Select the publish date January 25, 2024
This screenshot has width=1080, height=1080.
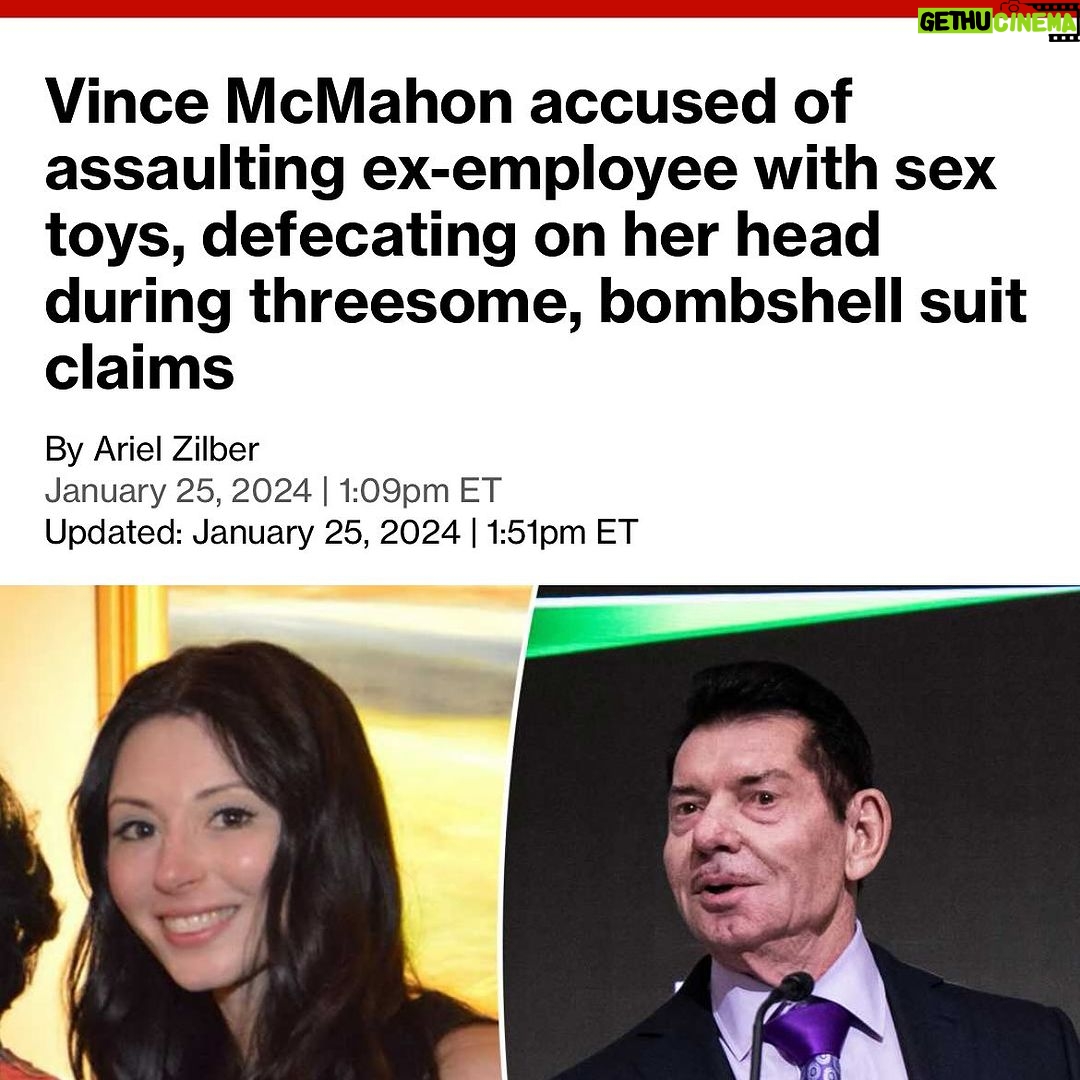pos(178,491)
